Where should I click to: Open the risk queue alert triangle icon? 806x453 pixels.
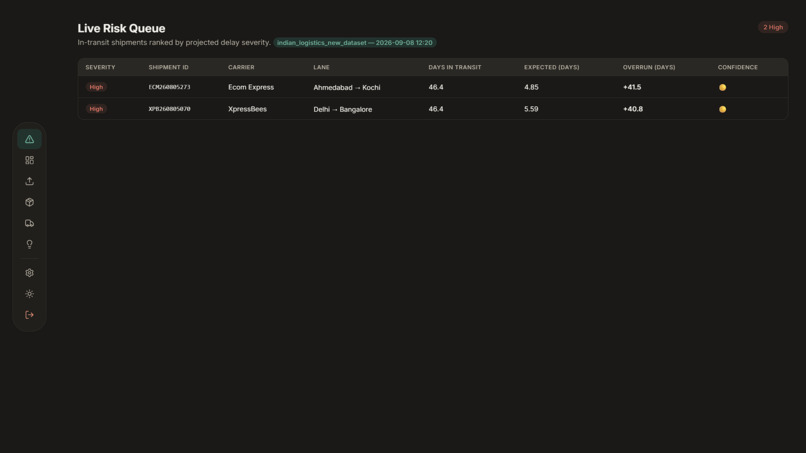(x=29, y=139)
